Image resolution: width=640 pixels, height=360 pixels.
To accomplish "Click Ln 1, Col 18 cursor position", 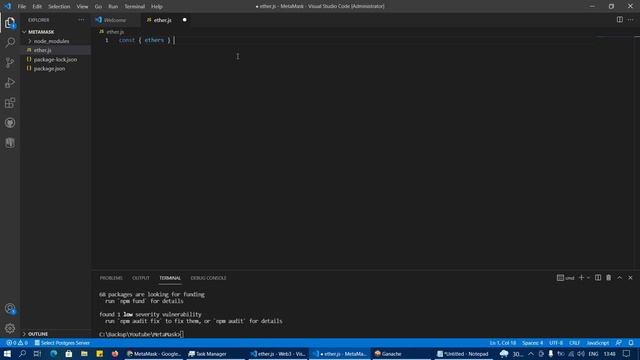I will [x=503, y=343].
